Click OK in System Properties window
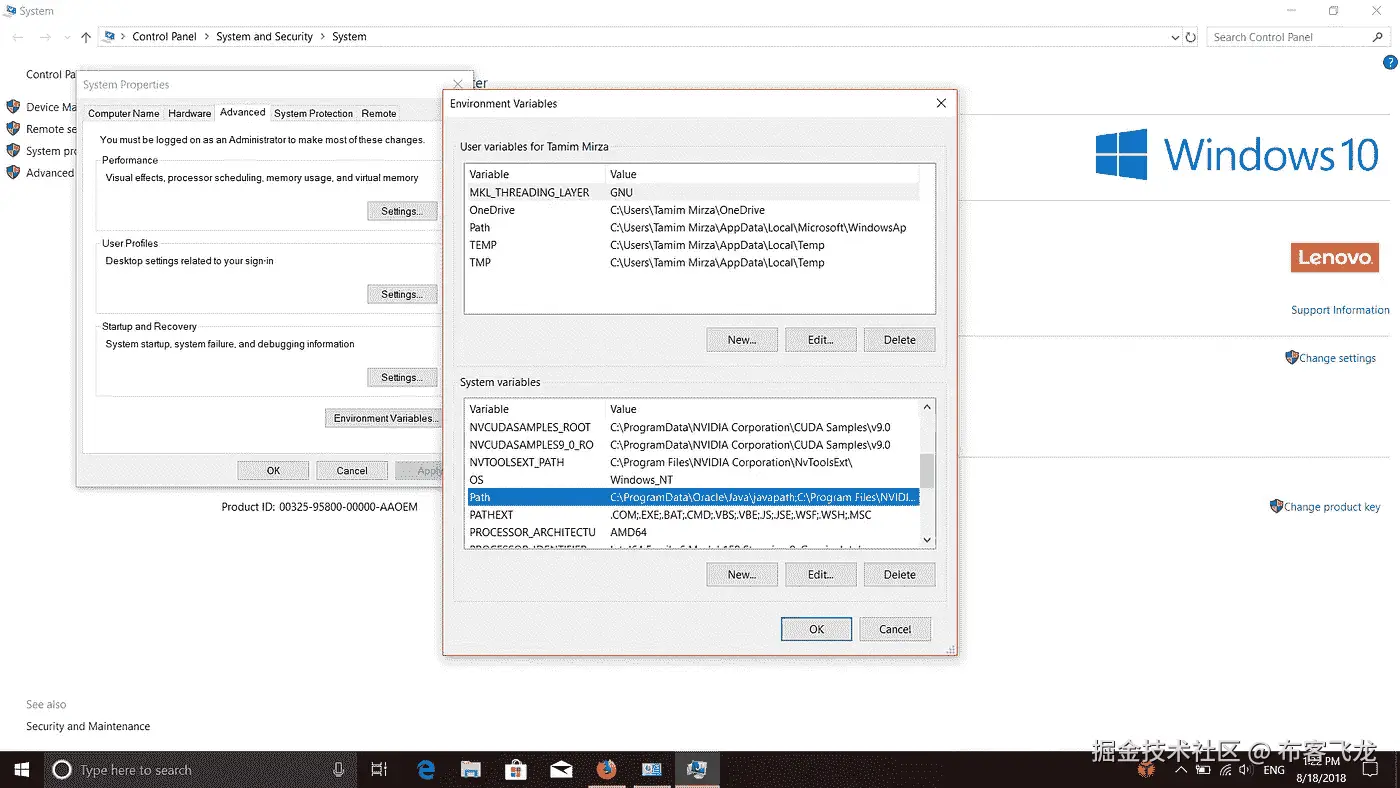 pos(273,470)
